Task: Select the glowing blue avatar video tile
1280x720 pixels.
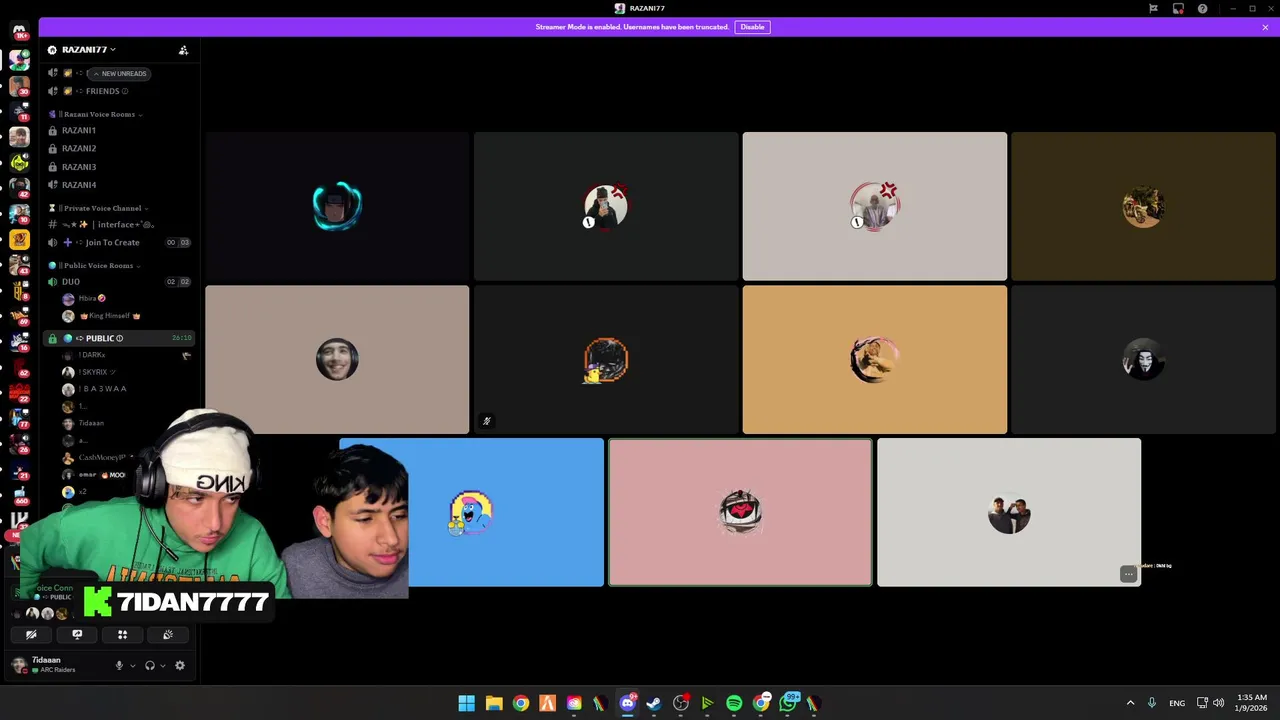Action: point(337,206)
